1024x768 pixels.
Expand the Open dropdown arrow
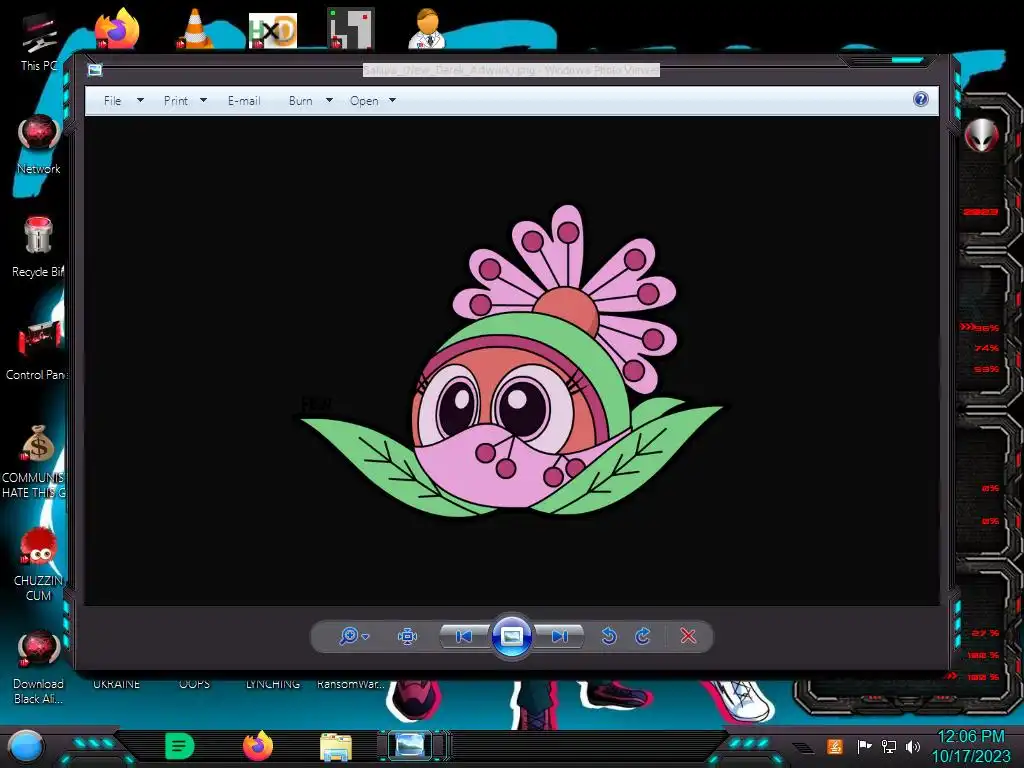(x=392, y=101)
